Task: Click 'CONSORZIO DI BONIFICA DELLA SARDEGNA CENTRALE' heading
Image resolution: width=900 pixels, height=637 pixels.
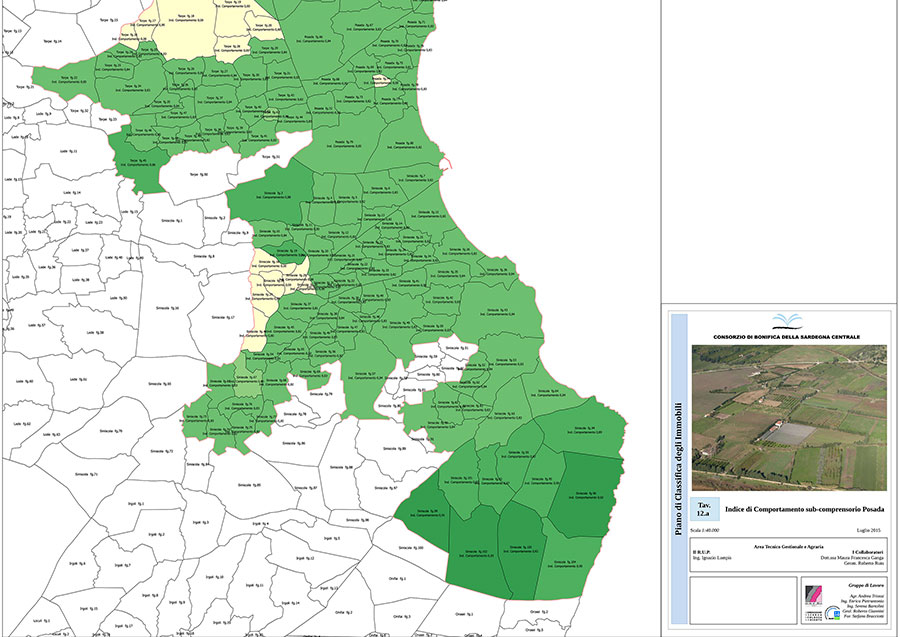Action: [x=786, y=337]
